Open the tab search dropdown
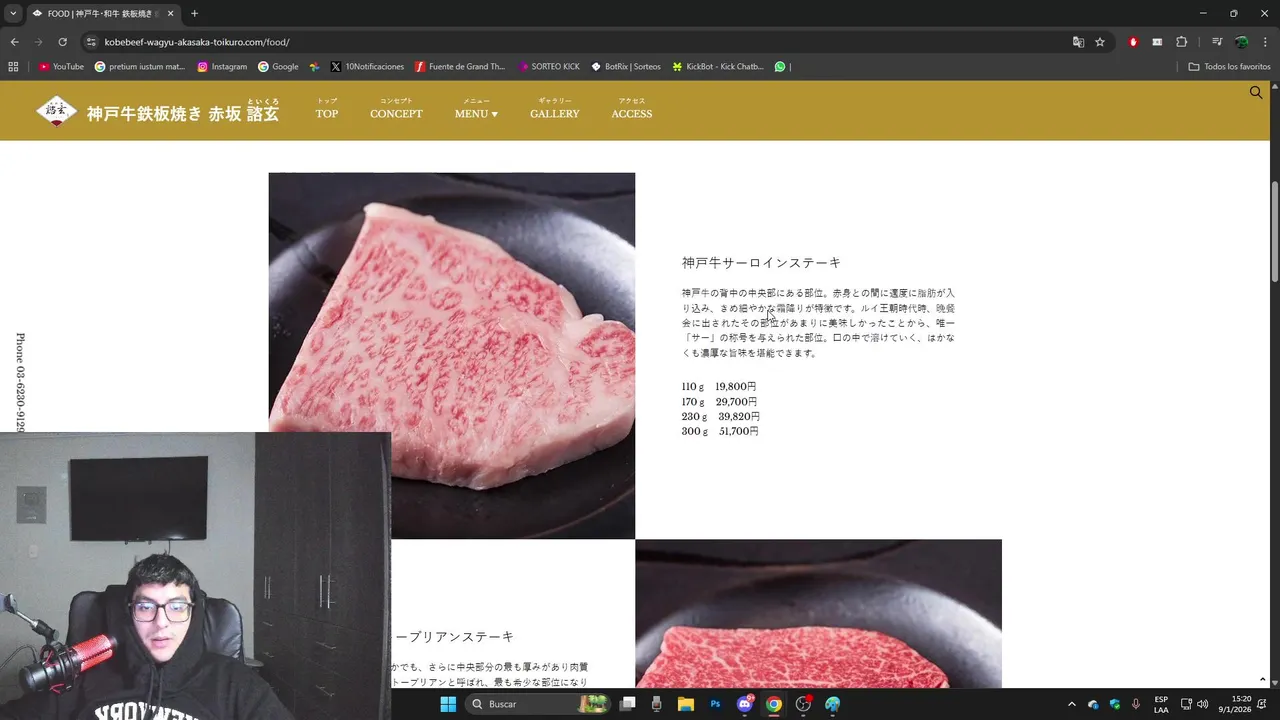This screenshot has height=720, width=1280. [x=13, y=14]
